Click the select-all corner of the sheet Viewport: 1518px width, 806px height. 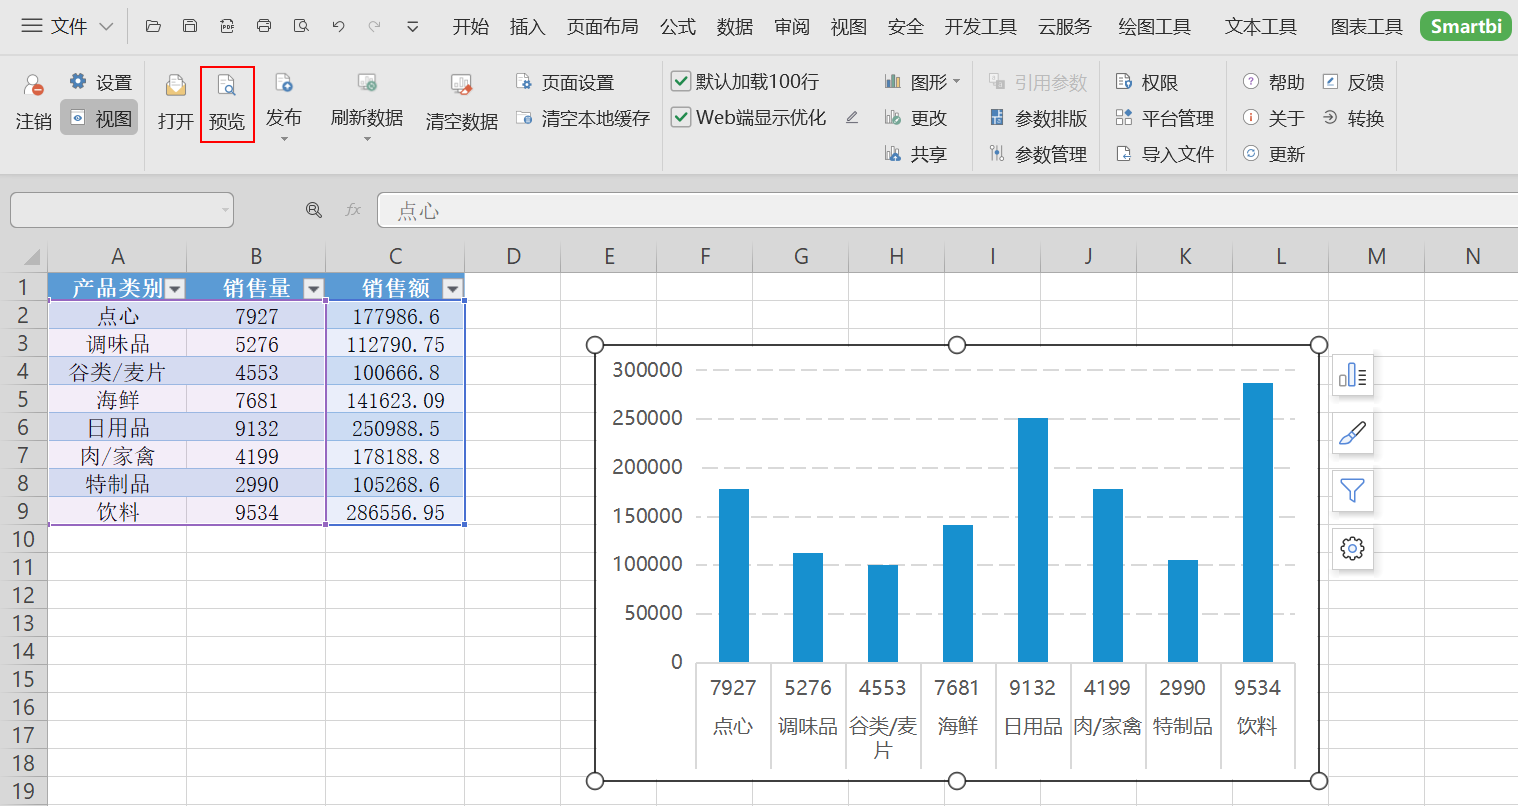tap(24, 256)
